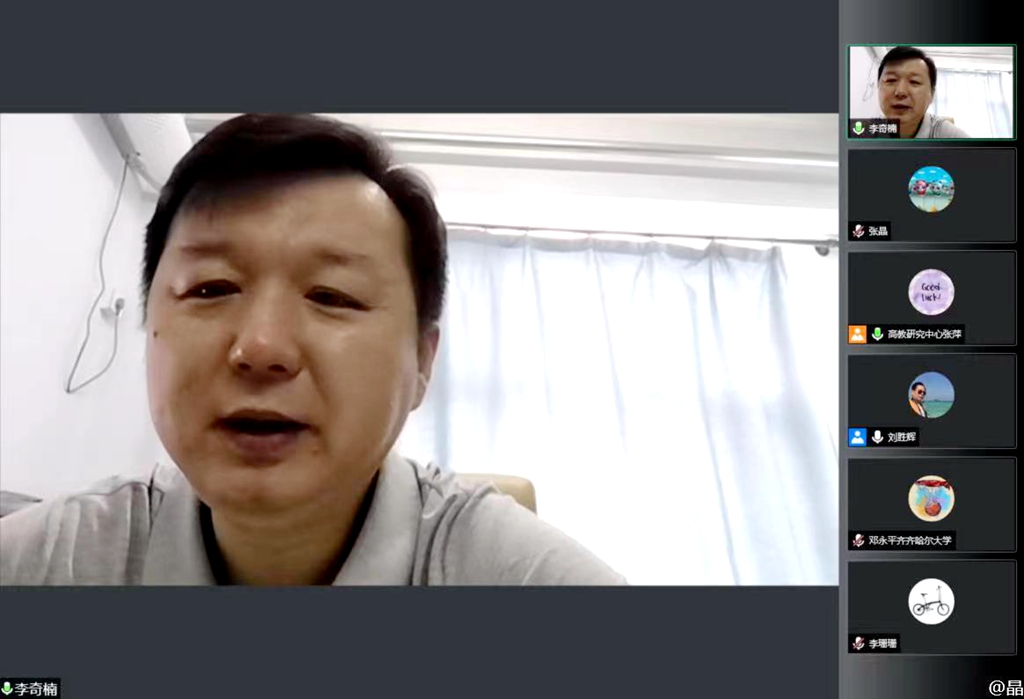Click the 李珊珊 name label
1024x699 pixels.
[x=881, y=643]
